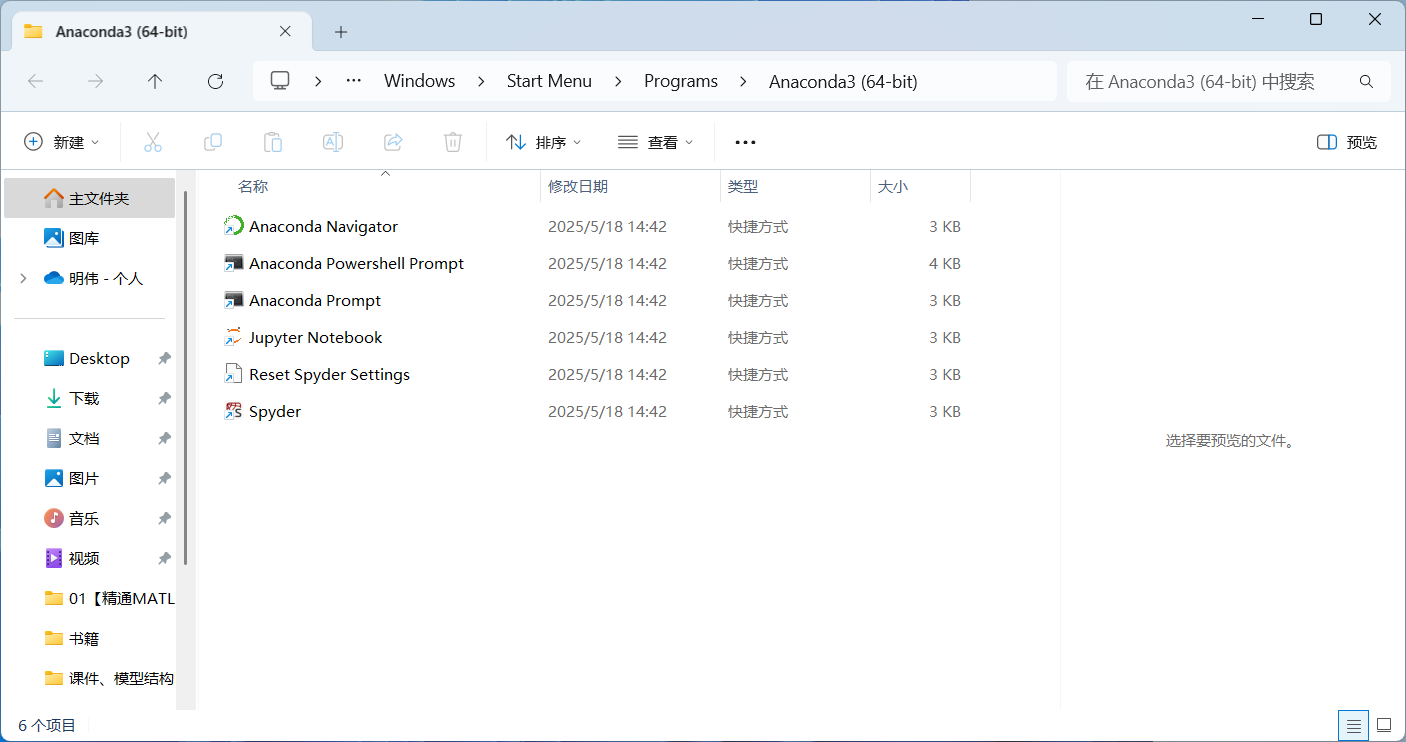Go back with the left arrow
Screen dimensions: 1406x742
click(x=35, y=81)
